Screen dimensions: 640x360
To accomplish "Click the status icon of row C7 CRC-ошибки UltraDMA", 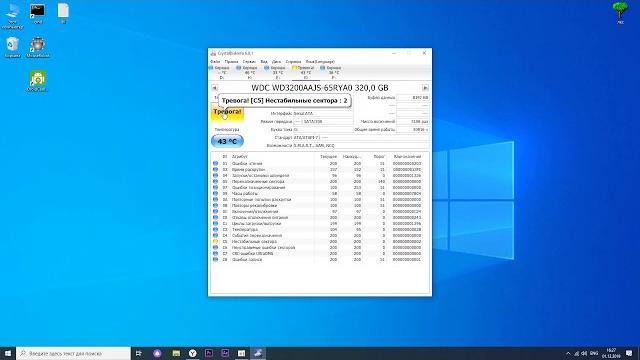I will tap(215, 253).
